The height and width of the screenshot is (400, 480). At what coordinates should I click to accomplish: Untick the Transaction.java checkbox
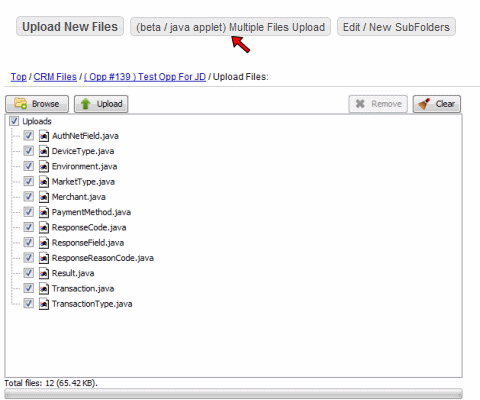point(29,288)
